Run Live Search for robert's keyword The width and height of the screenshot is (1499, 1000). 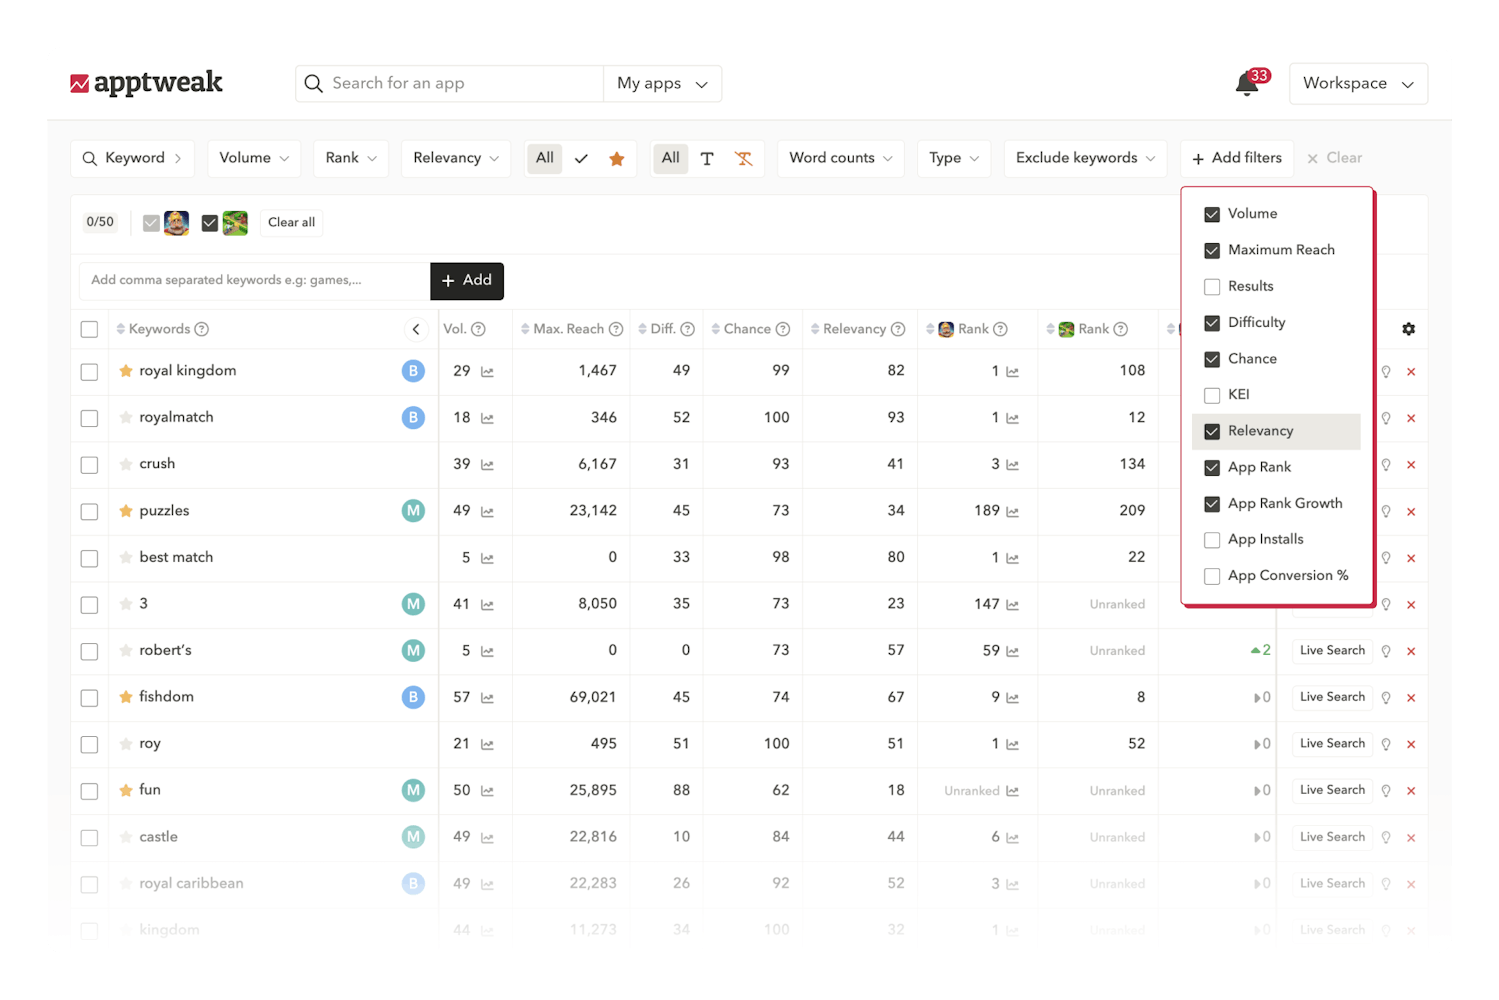(1331, 650)
